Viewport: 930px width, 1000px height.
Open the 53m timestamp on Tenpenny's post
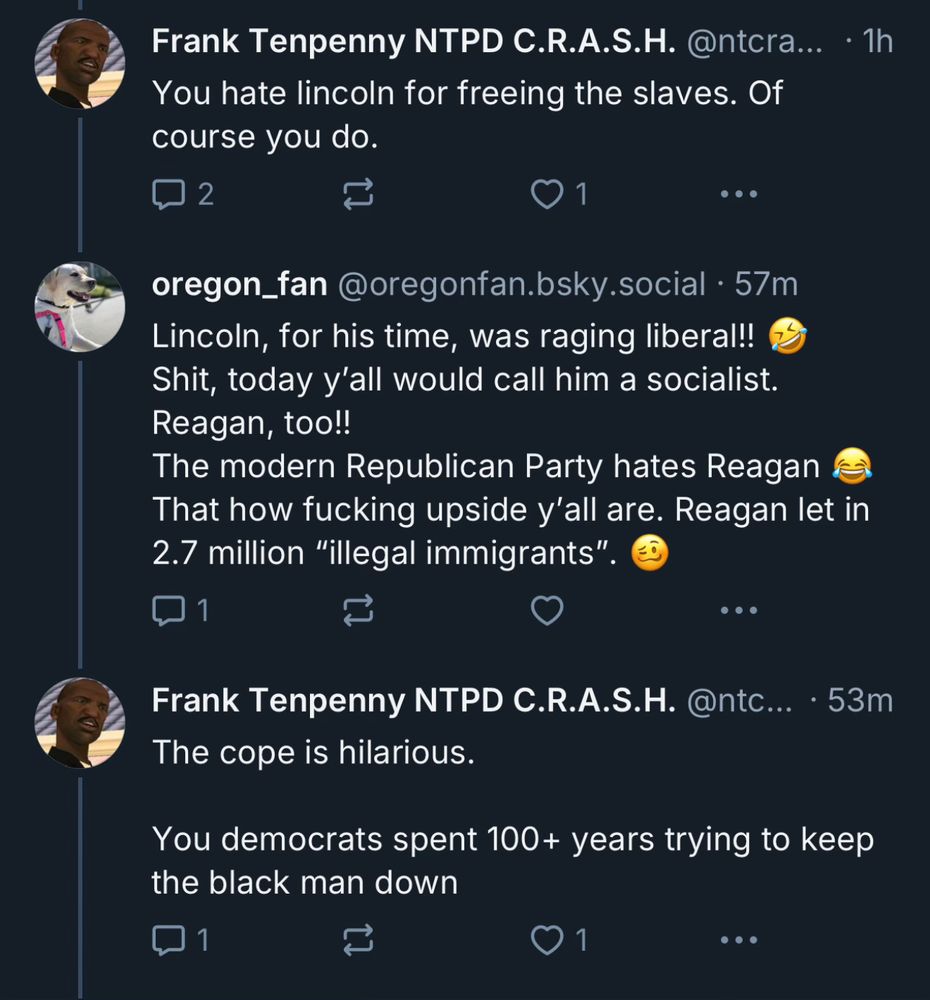[860, 701]
